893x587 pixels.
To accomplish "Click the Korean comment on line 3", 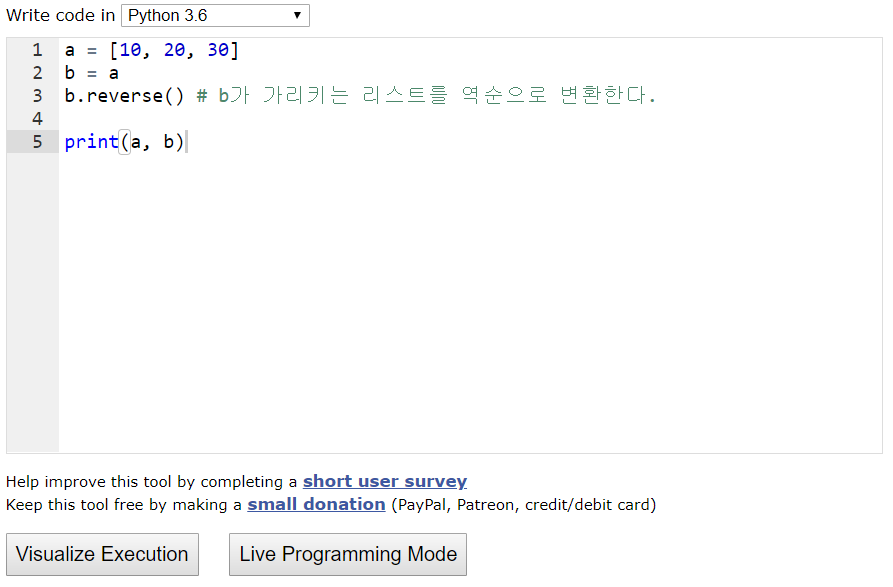I will (440, 96).
